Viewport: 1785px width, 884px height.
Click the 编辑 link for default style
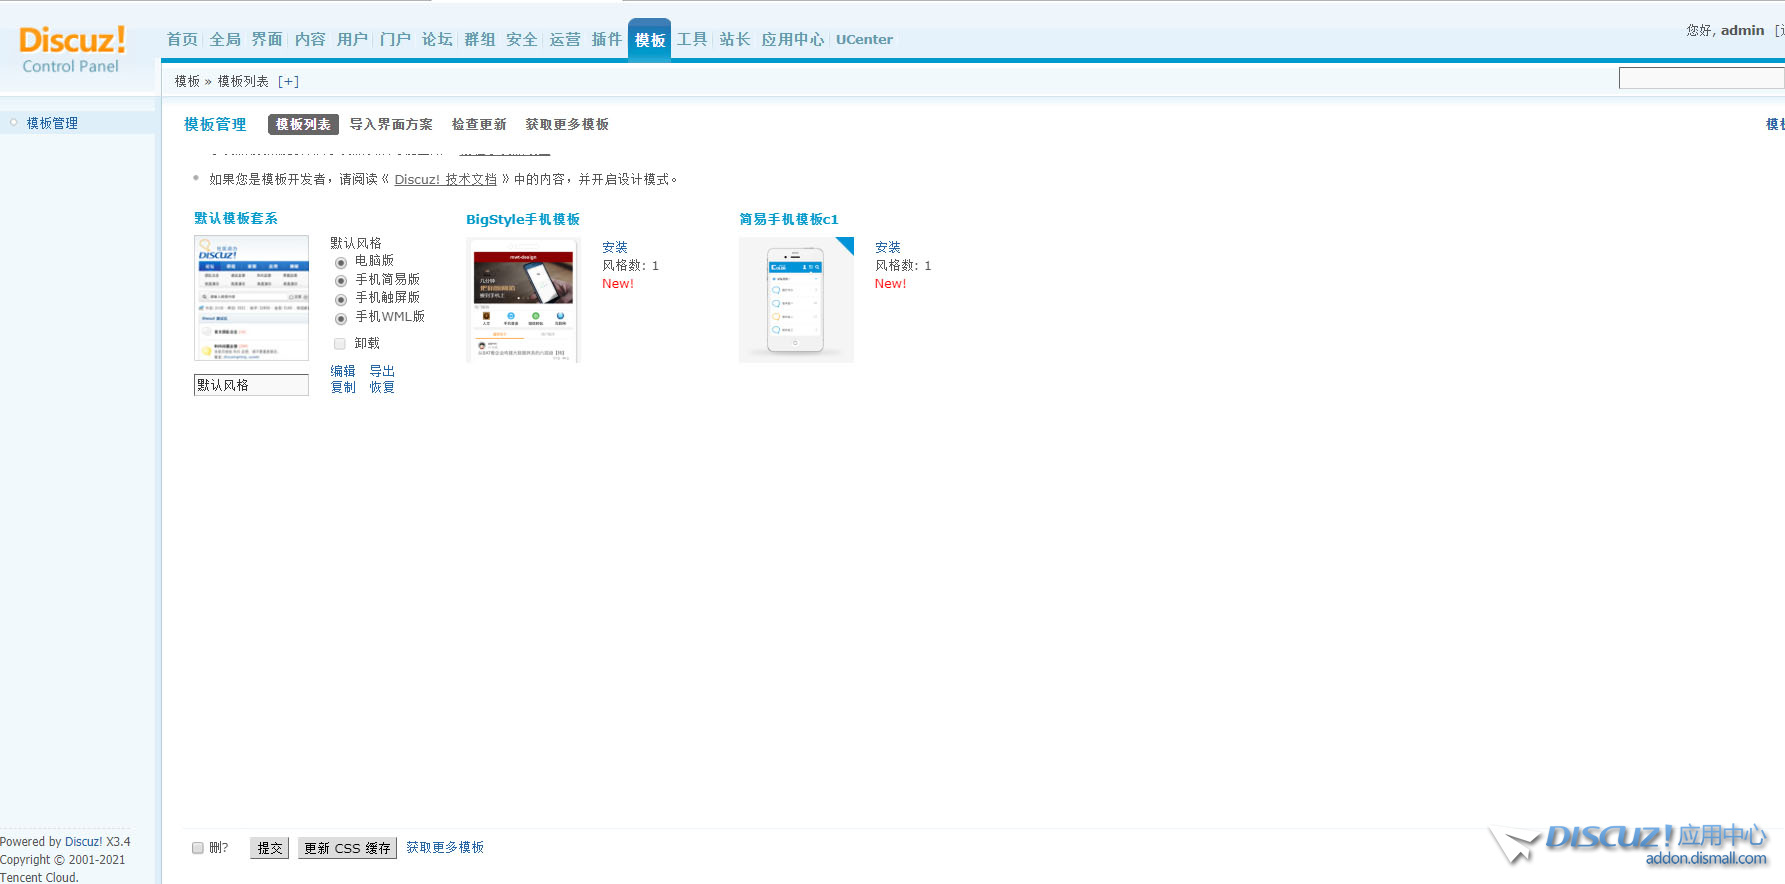(x=343, y=371)
